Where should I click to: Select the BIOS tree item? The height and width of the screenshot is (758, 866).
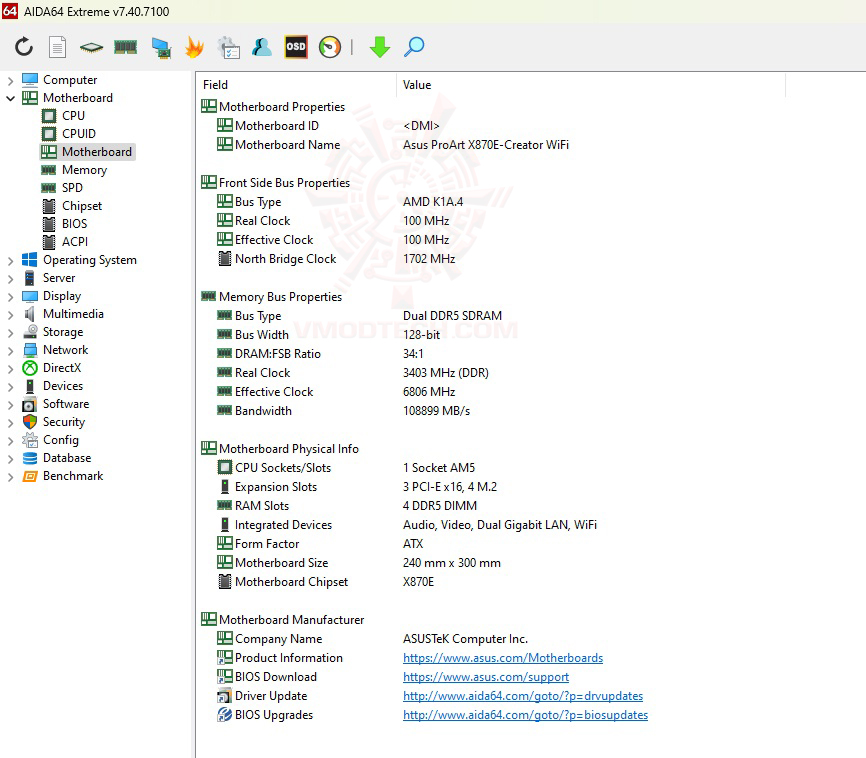(x=75, y=224)
